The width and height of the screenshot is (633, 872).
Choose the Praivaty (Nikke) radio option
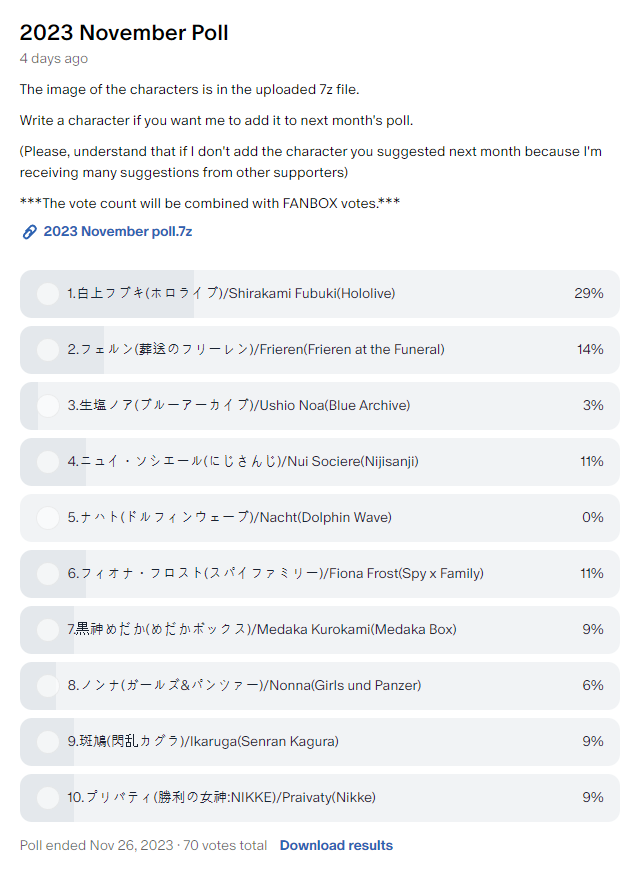coord(47,798)
